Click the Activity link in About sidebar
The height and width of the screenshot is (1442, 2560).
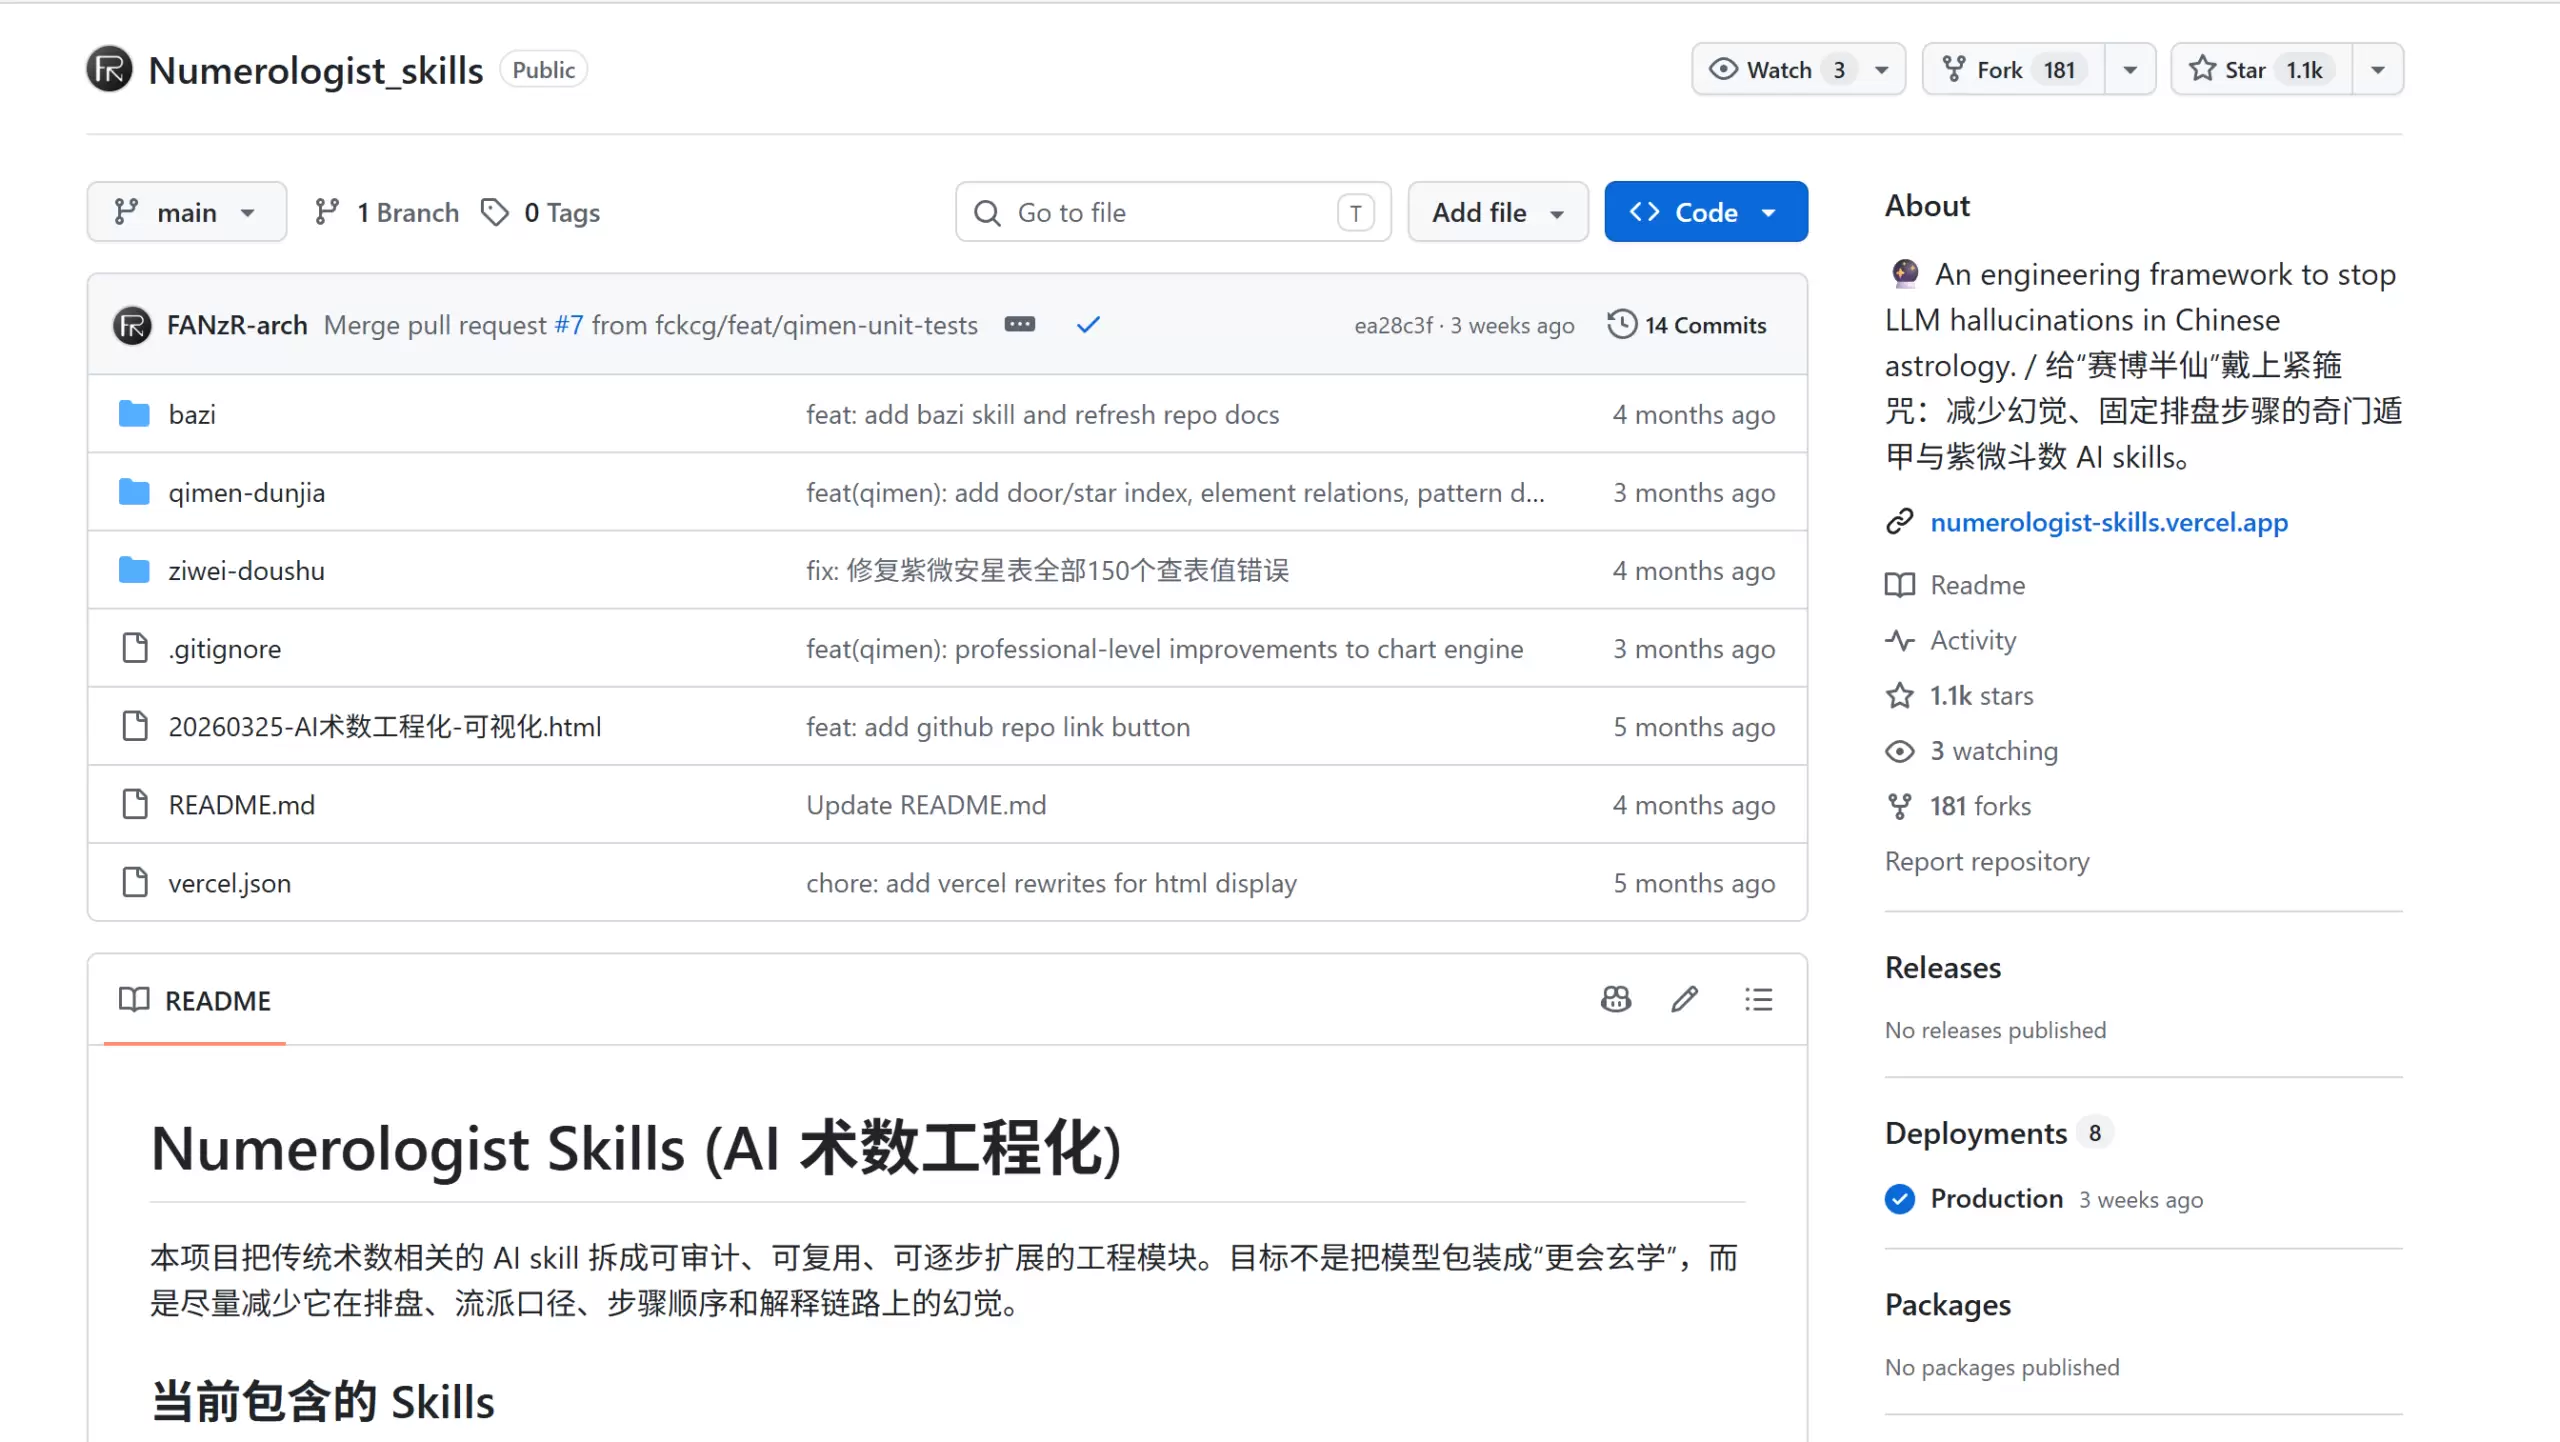1973,640
